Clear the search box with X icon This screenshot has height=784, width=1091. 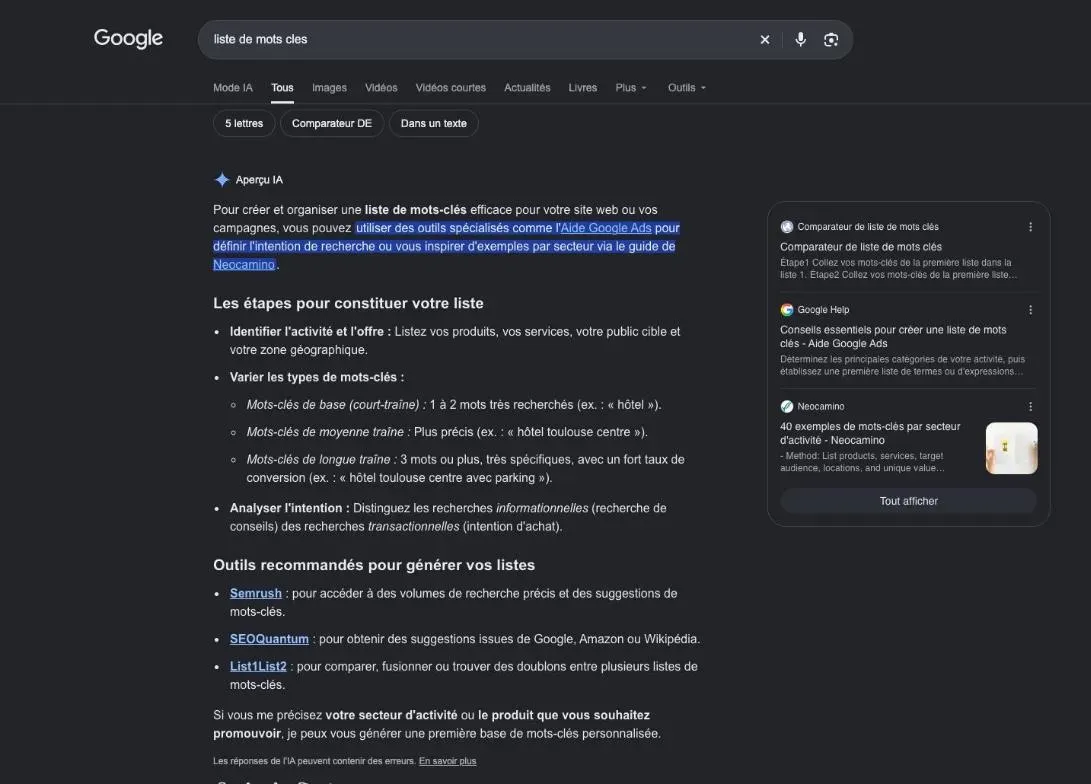click(765, 40)
